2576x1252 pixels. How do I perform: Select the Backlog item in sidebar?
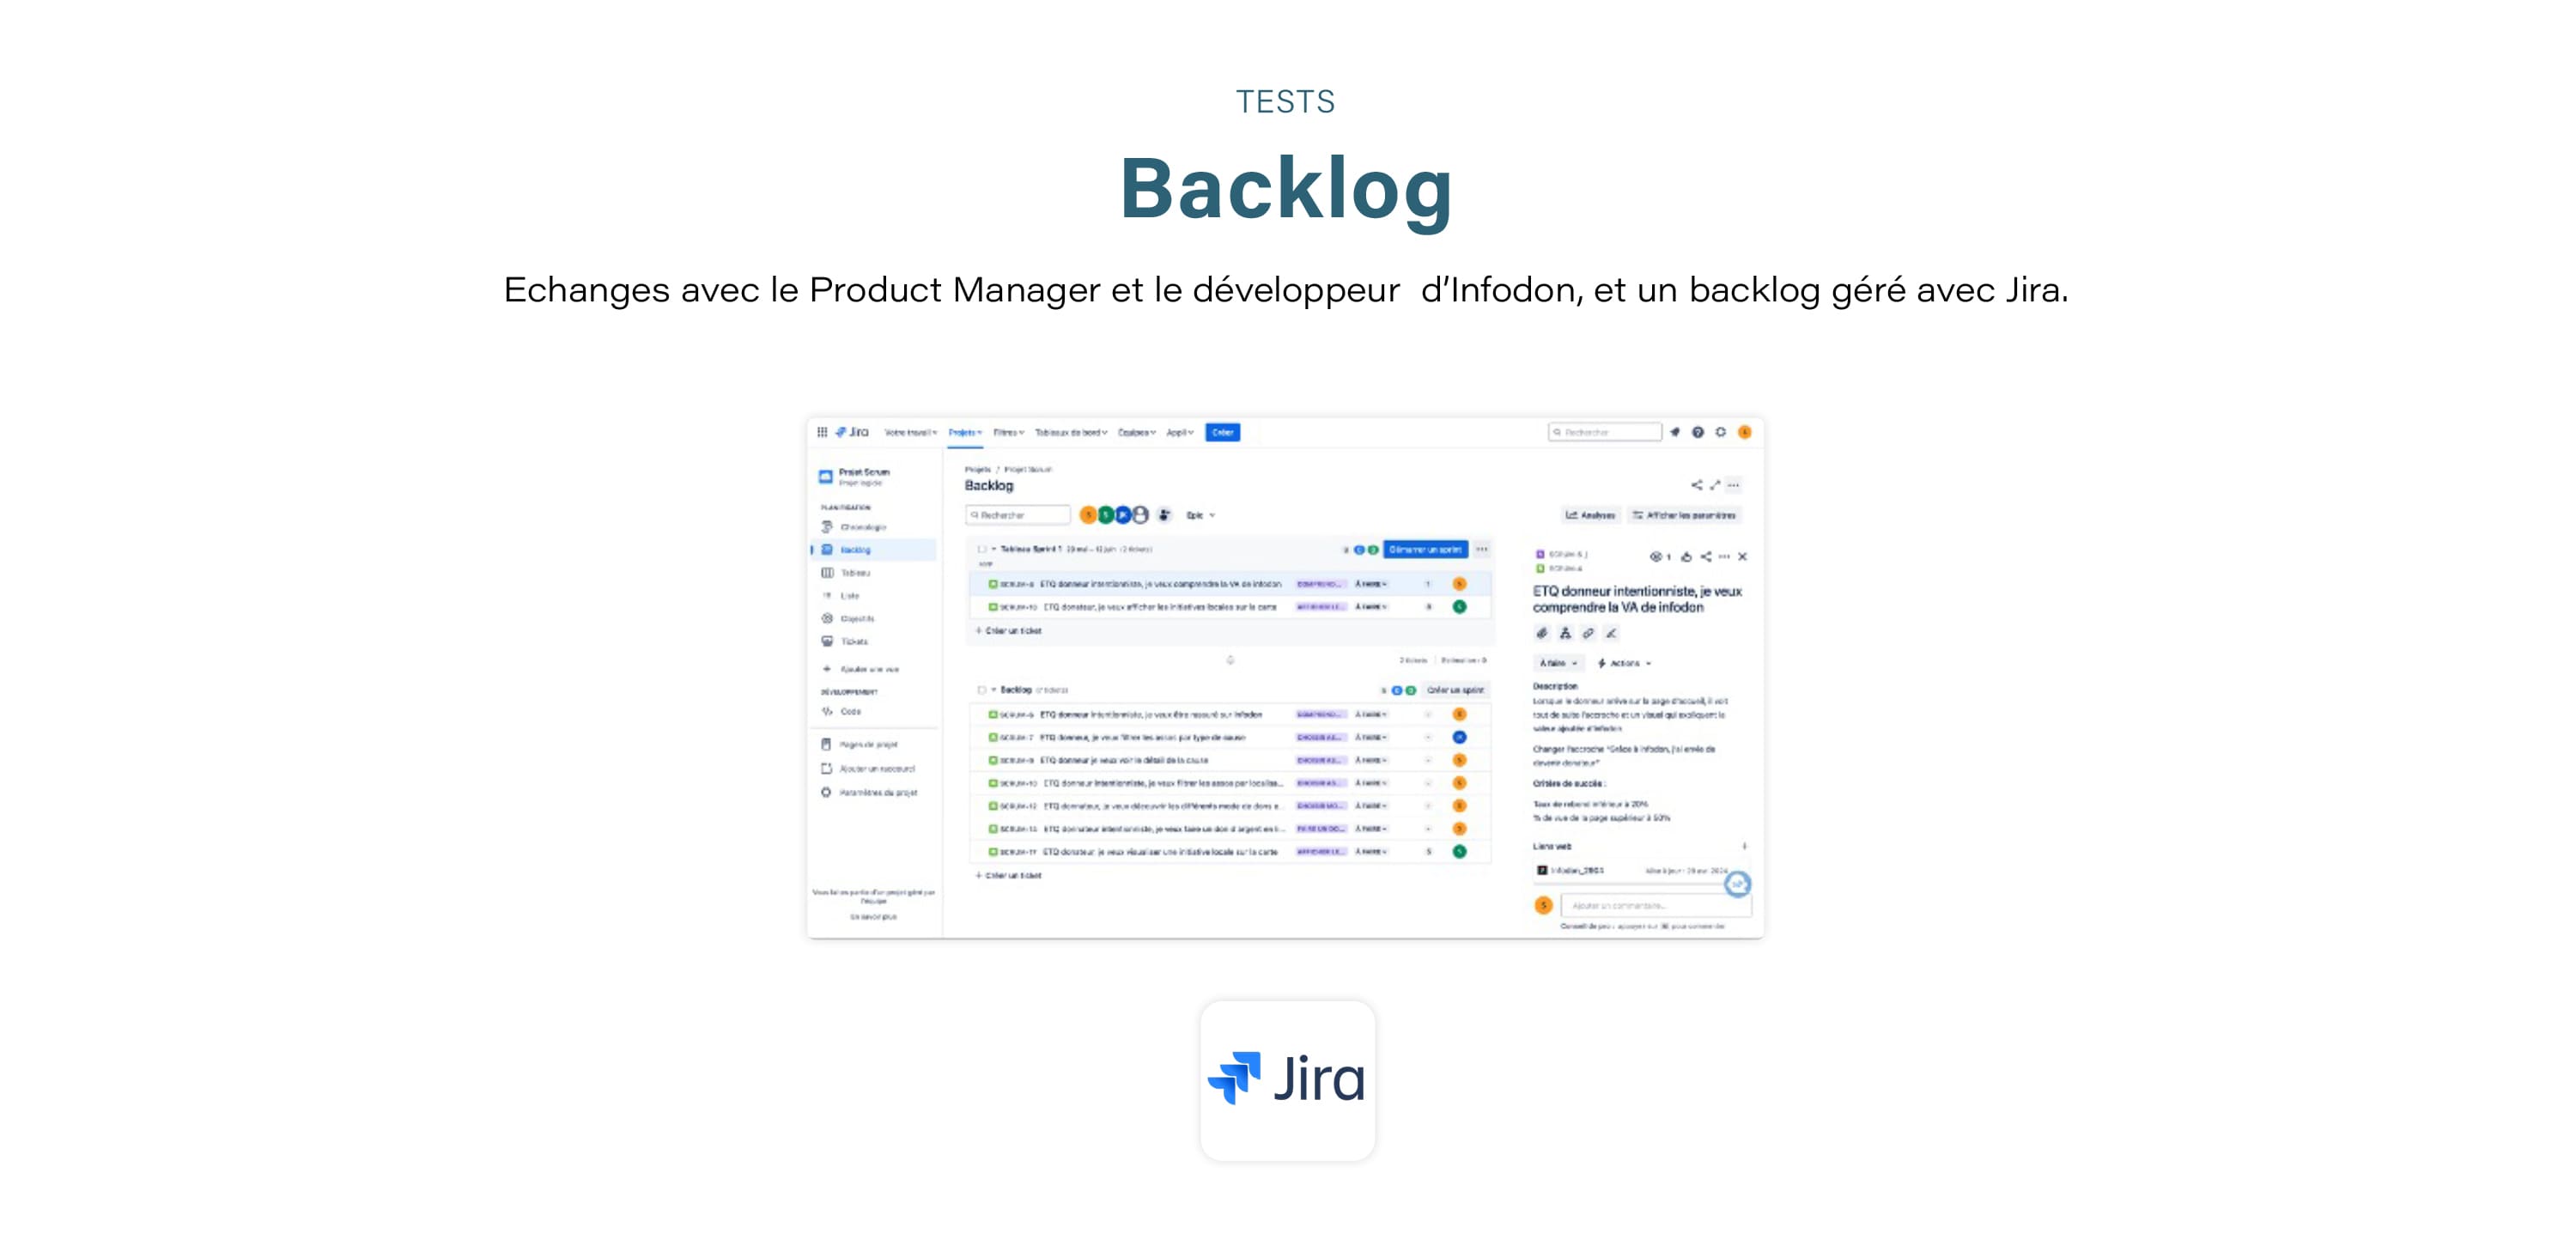click(875, 550)
